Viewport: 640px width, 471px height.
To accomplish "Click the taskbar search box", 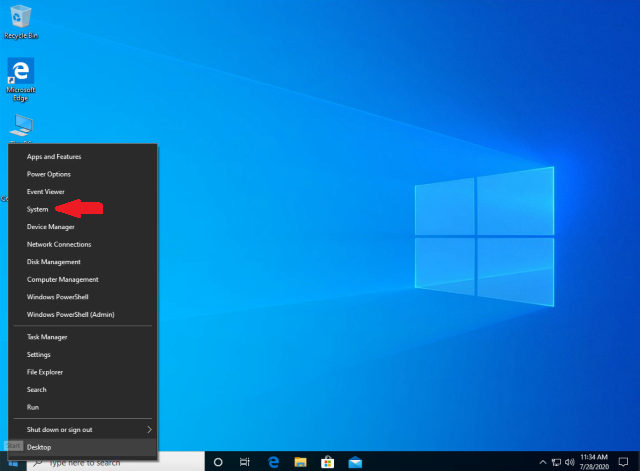I will (116, 463).
